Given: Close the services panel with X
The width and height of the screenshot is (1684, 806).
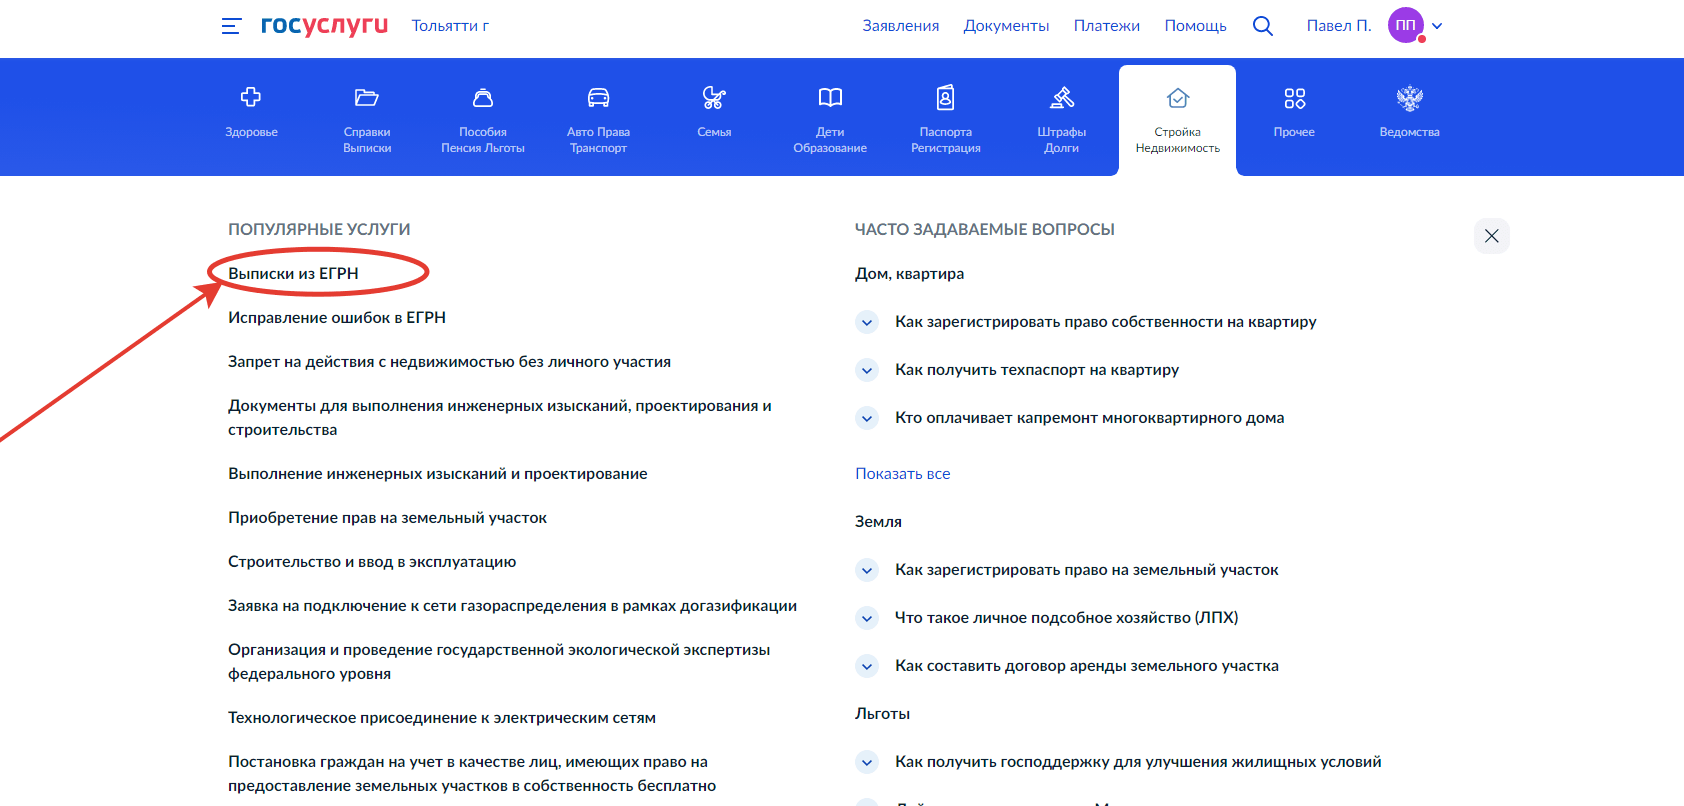Looking at the screenshot, I should click(x=1492, y=236).
